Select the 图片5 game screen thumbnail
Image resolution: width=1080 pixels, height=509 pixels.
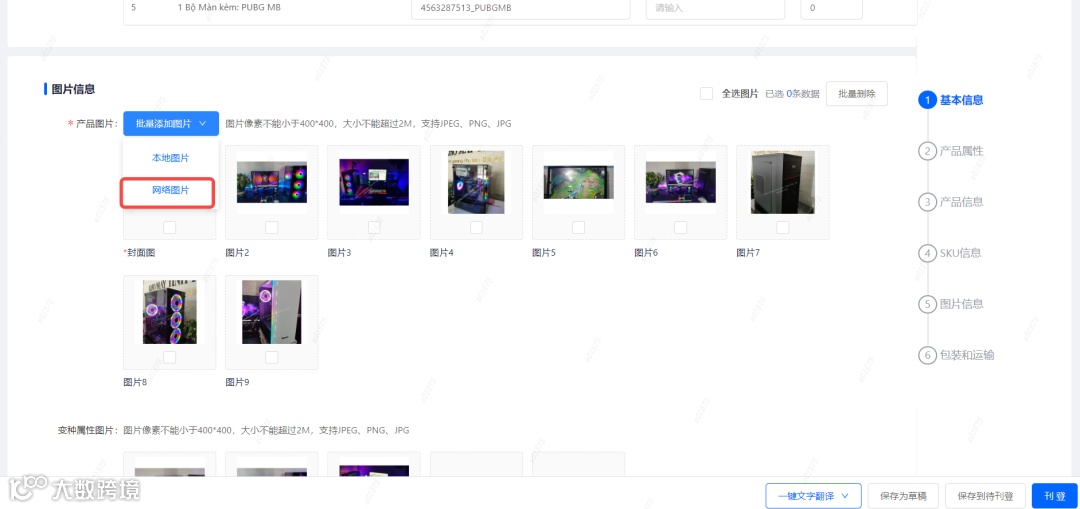click(x=578, y=182)
